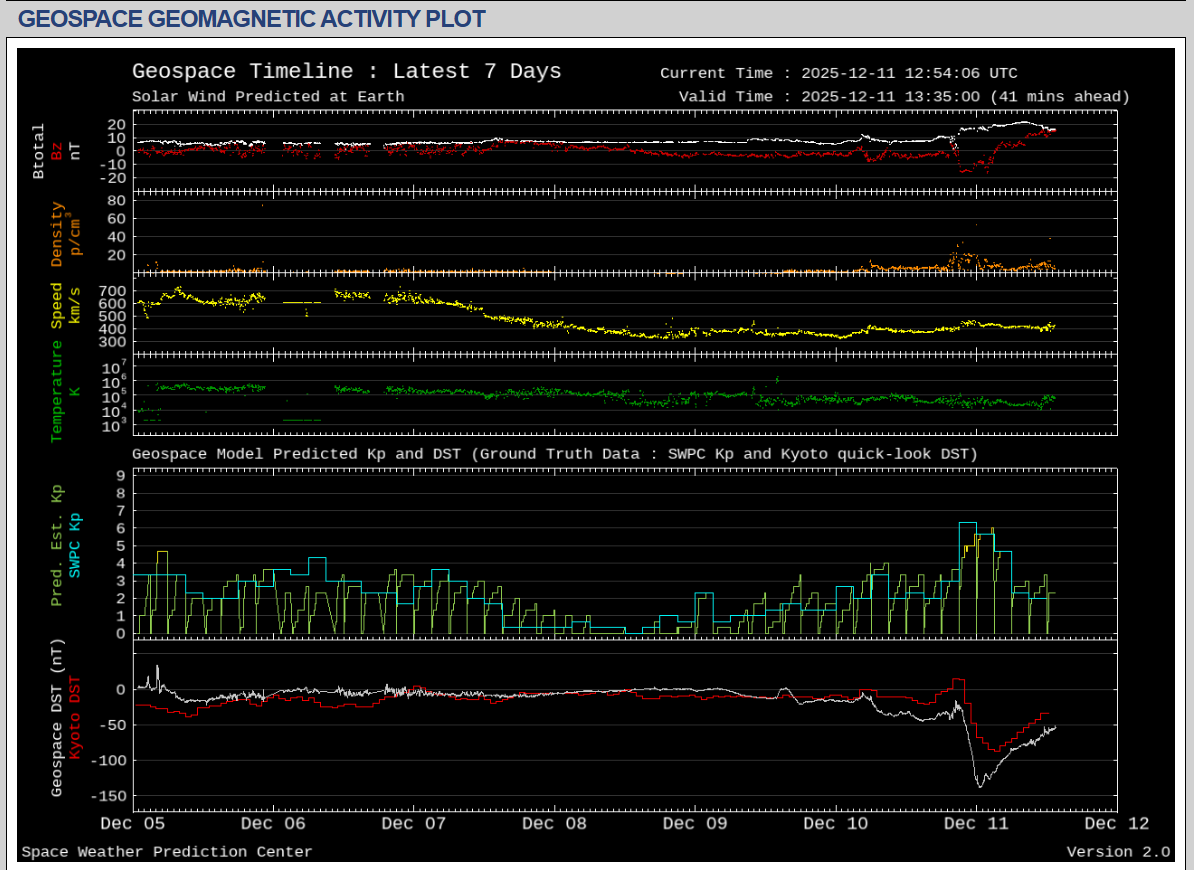Select the orange Density axis label

coord(57,235)
